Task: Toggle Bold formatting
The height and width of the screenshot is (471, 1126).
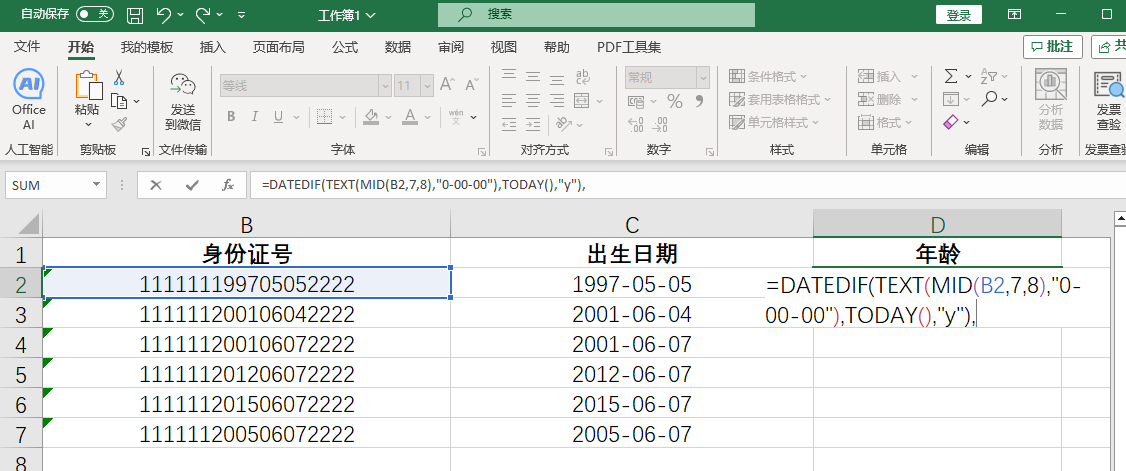Action: point(231,116)
